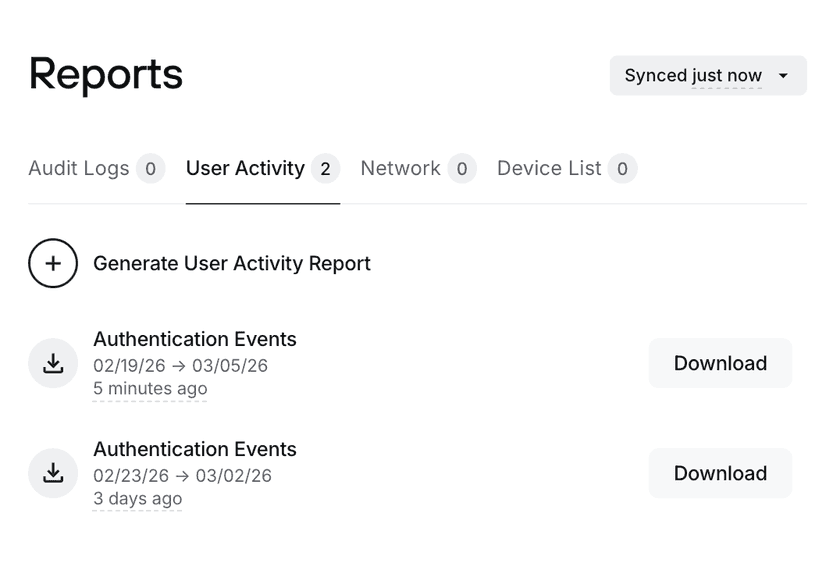
Task: Go to the Device List tab
Action: click(549, 168)
